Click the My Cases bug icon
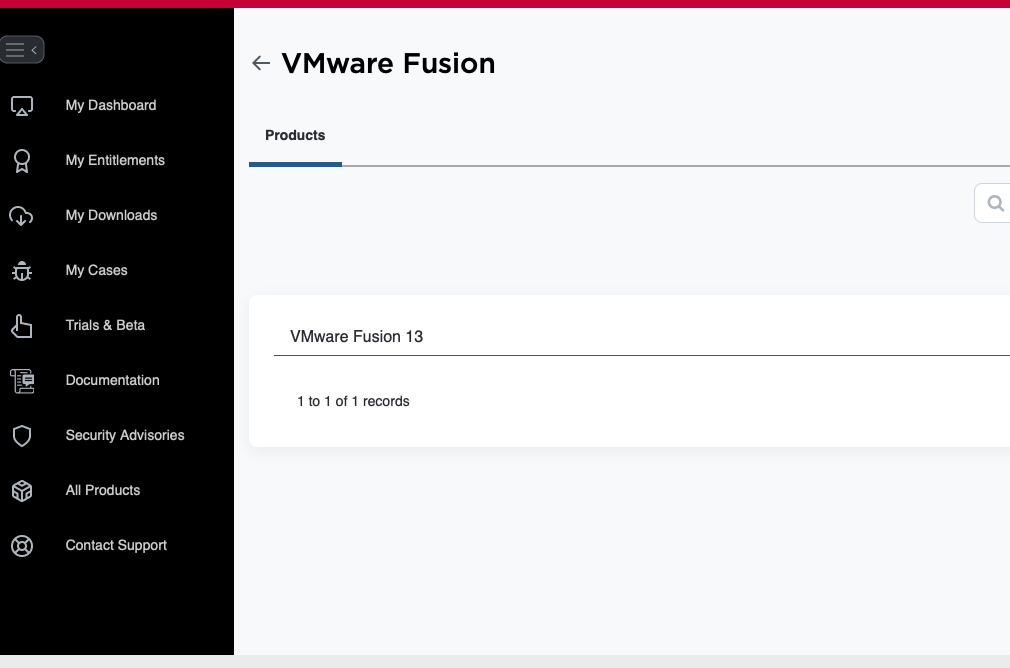This screenshot has height=668, width=1010. 22,271
